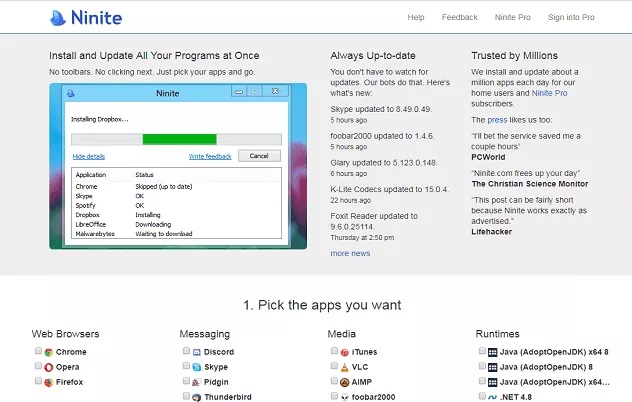The height and width of the screenshot is (402, 632).
Task: Click 'foobar2000 updated to 1.4.6.' text
Action: click(382, 136)
